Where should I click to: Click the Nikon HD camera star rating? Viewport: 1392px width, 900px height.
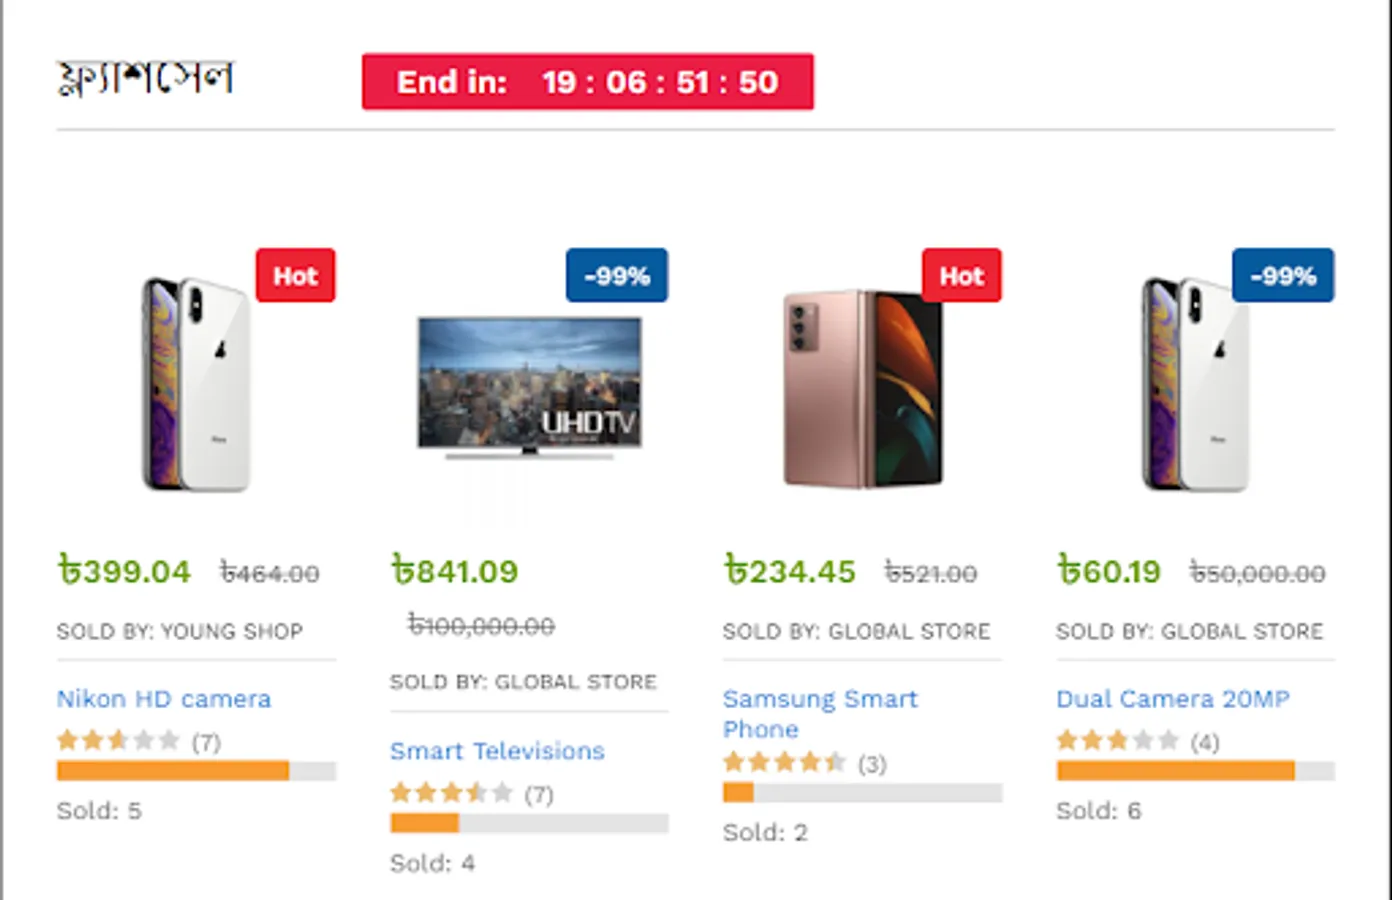pyautogui.click(x=118, y=741)
